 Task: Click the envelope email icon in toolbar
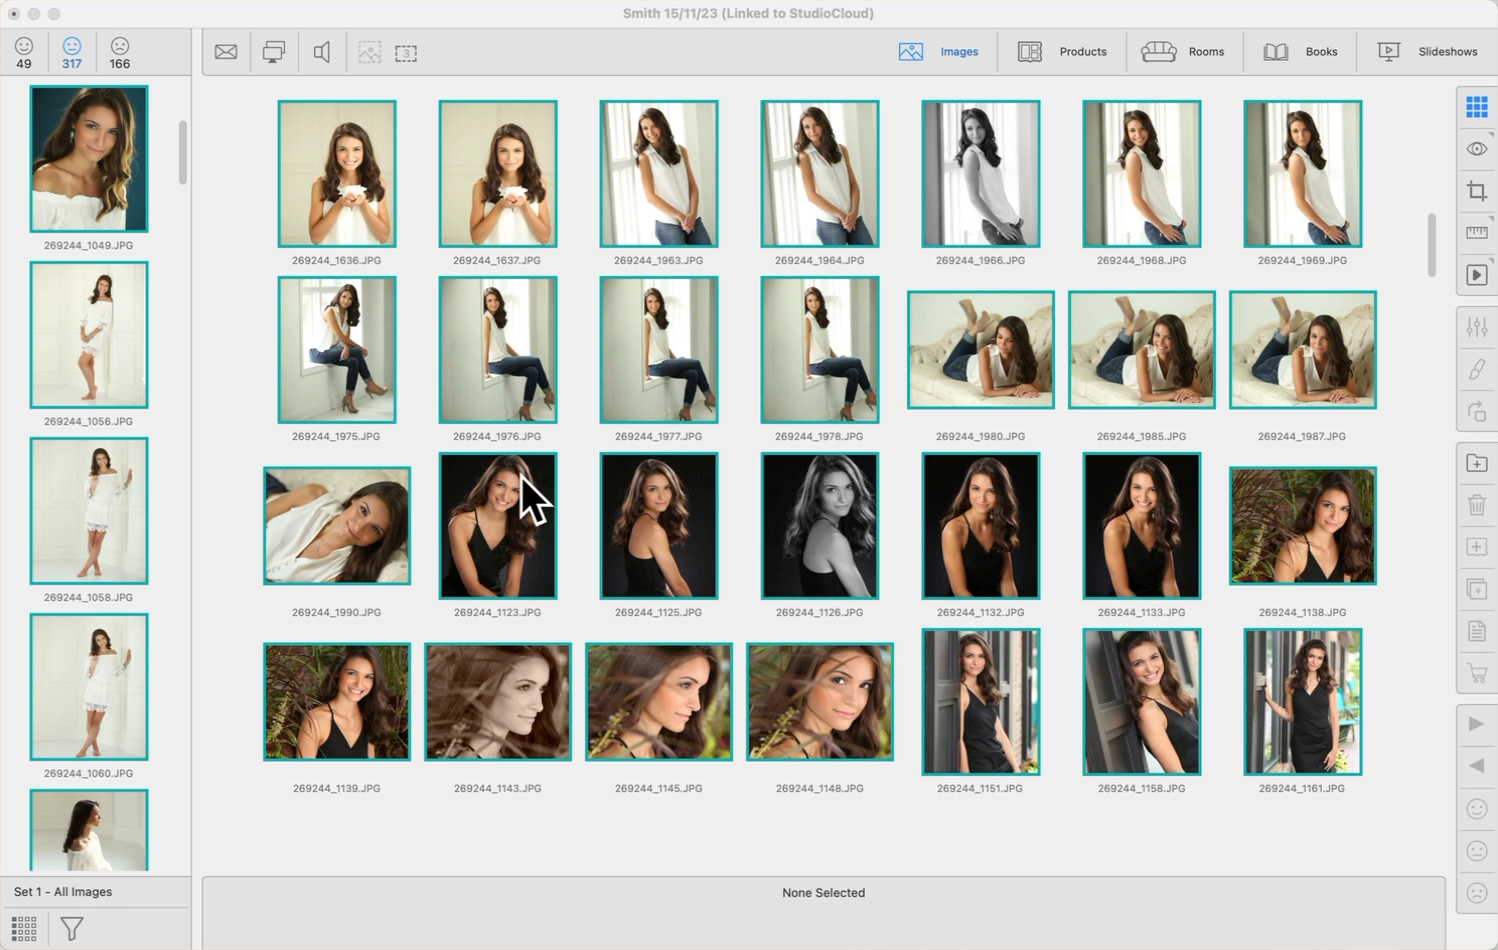tap(226, 52)
